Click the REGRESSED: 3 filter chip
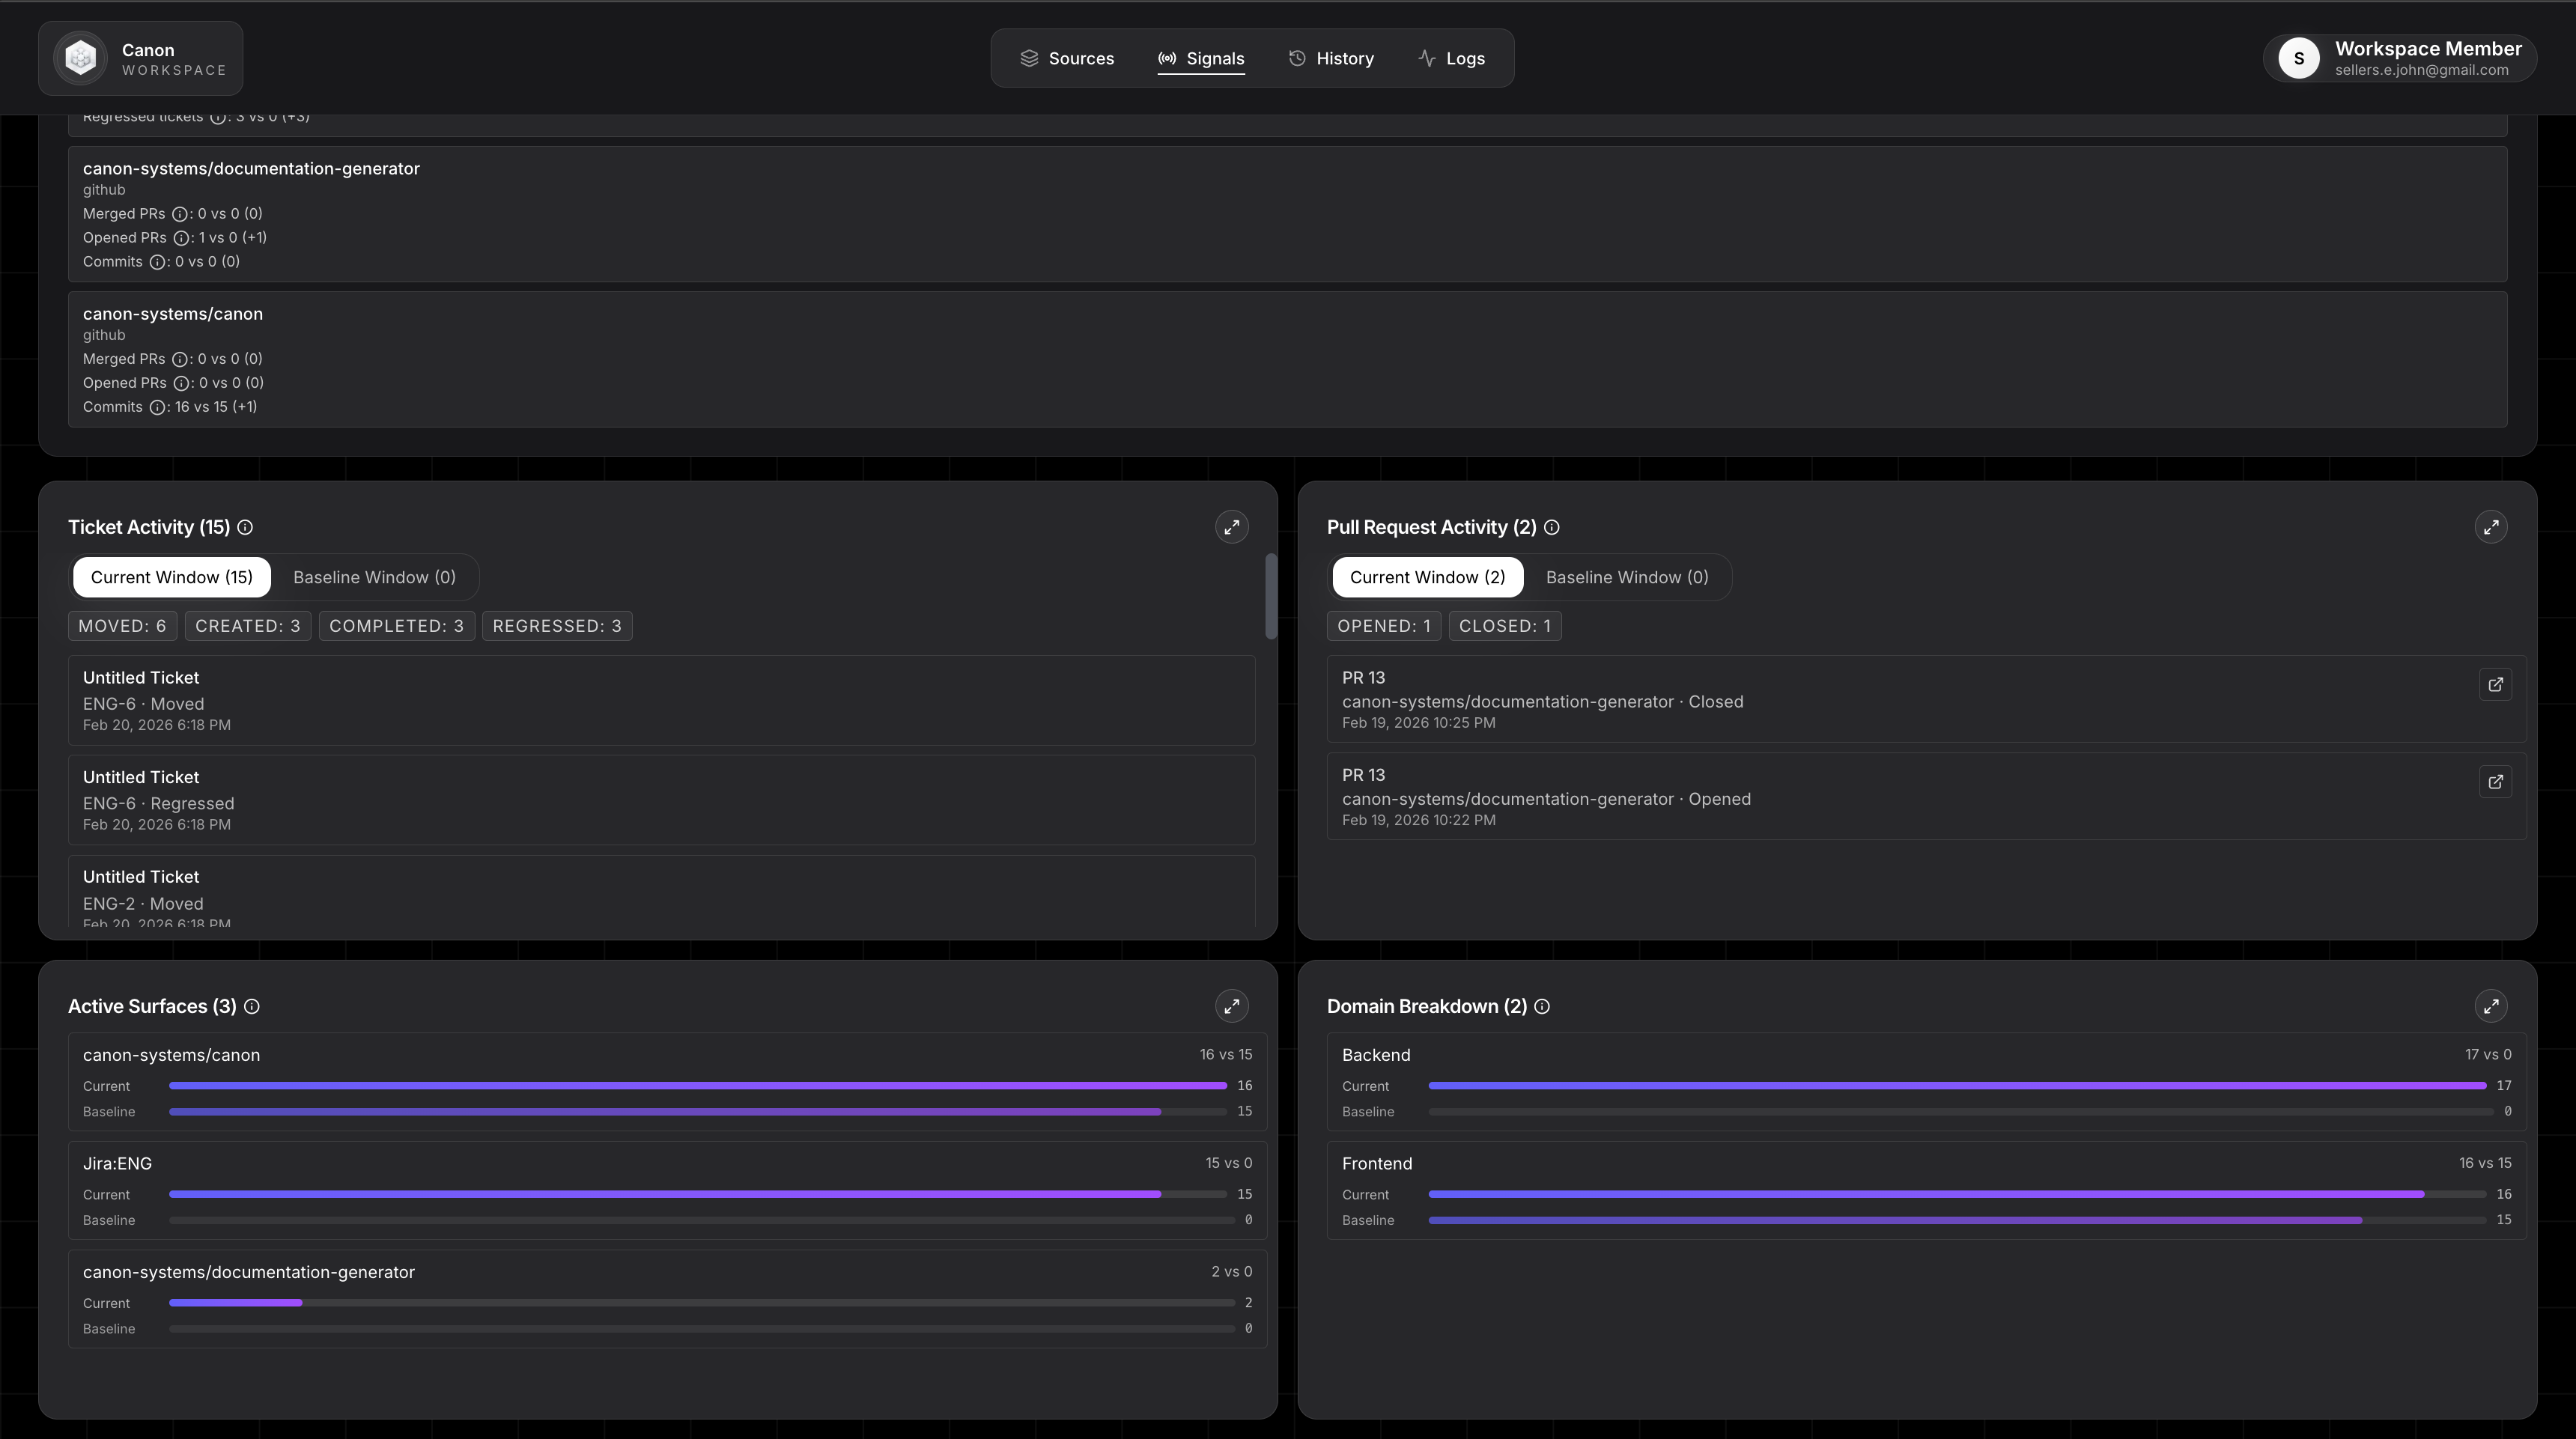The height and width of the screenshot is (1439, 2576). [557, 625]
